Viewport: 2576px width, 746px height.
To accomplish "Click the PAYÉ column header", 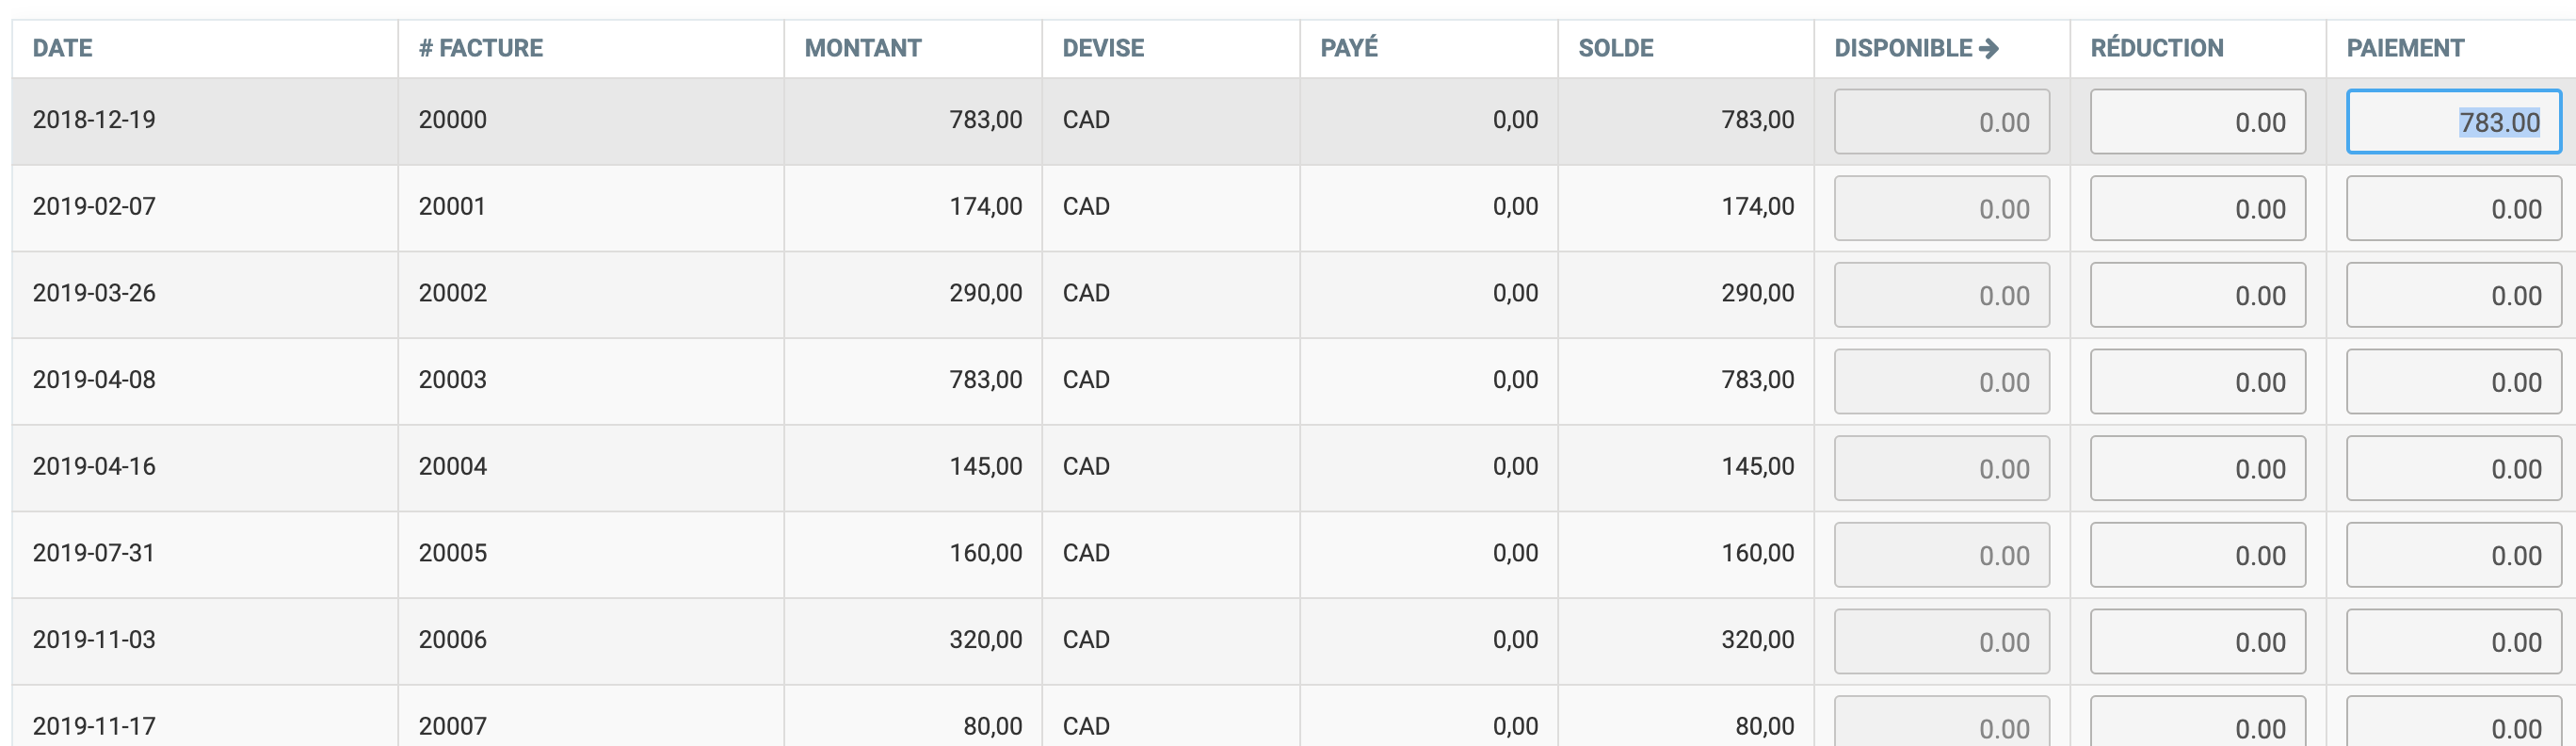I will [1349, 48].
